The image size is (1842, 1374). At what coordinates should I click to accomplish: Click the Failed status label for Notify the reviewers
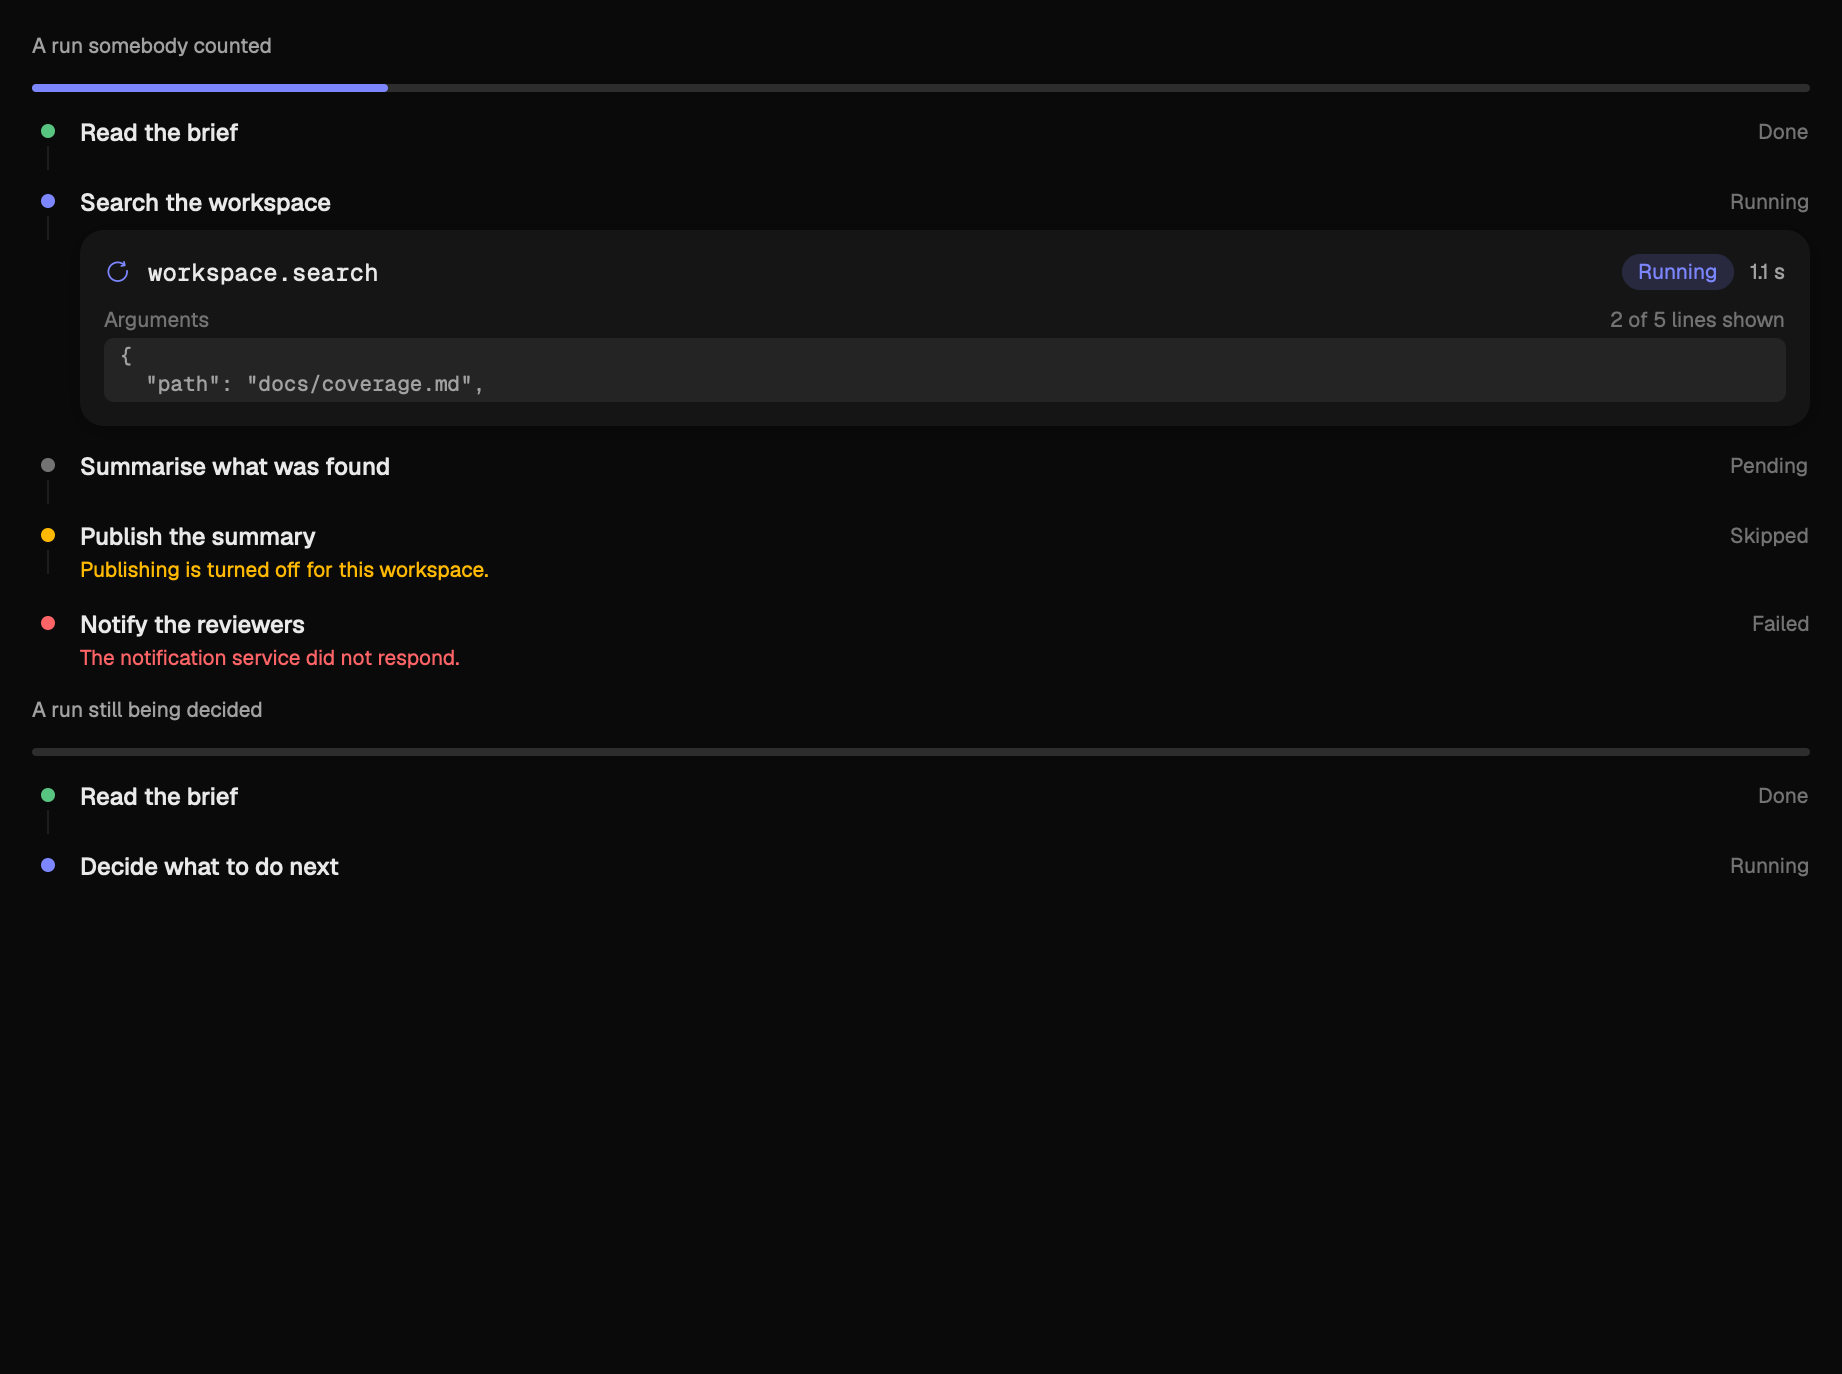[x=1780, y=624]
